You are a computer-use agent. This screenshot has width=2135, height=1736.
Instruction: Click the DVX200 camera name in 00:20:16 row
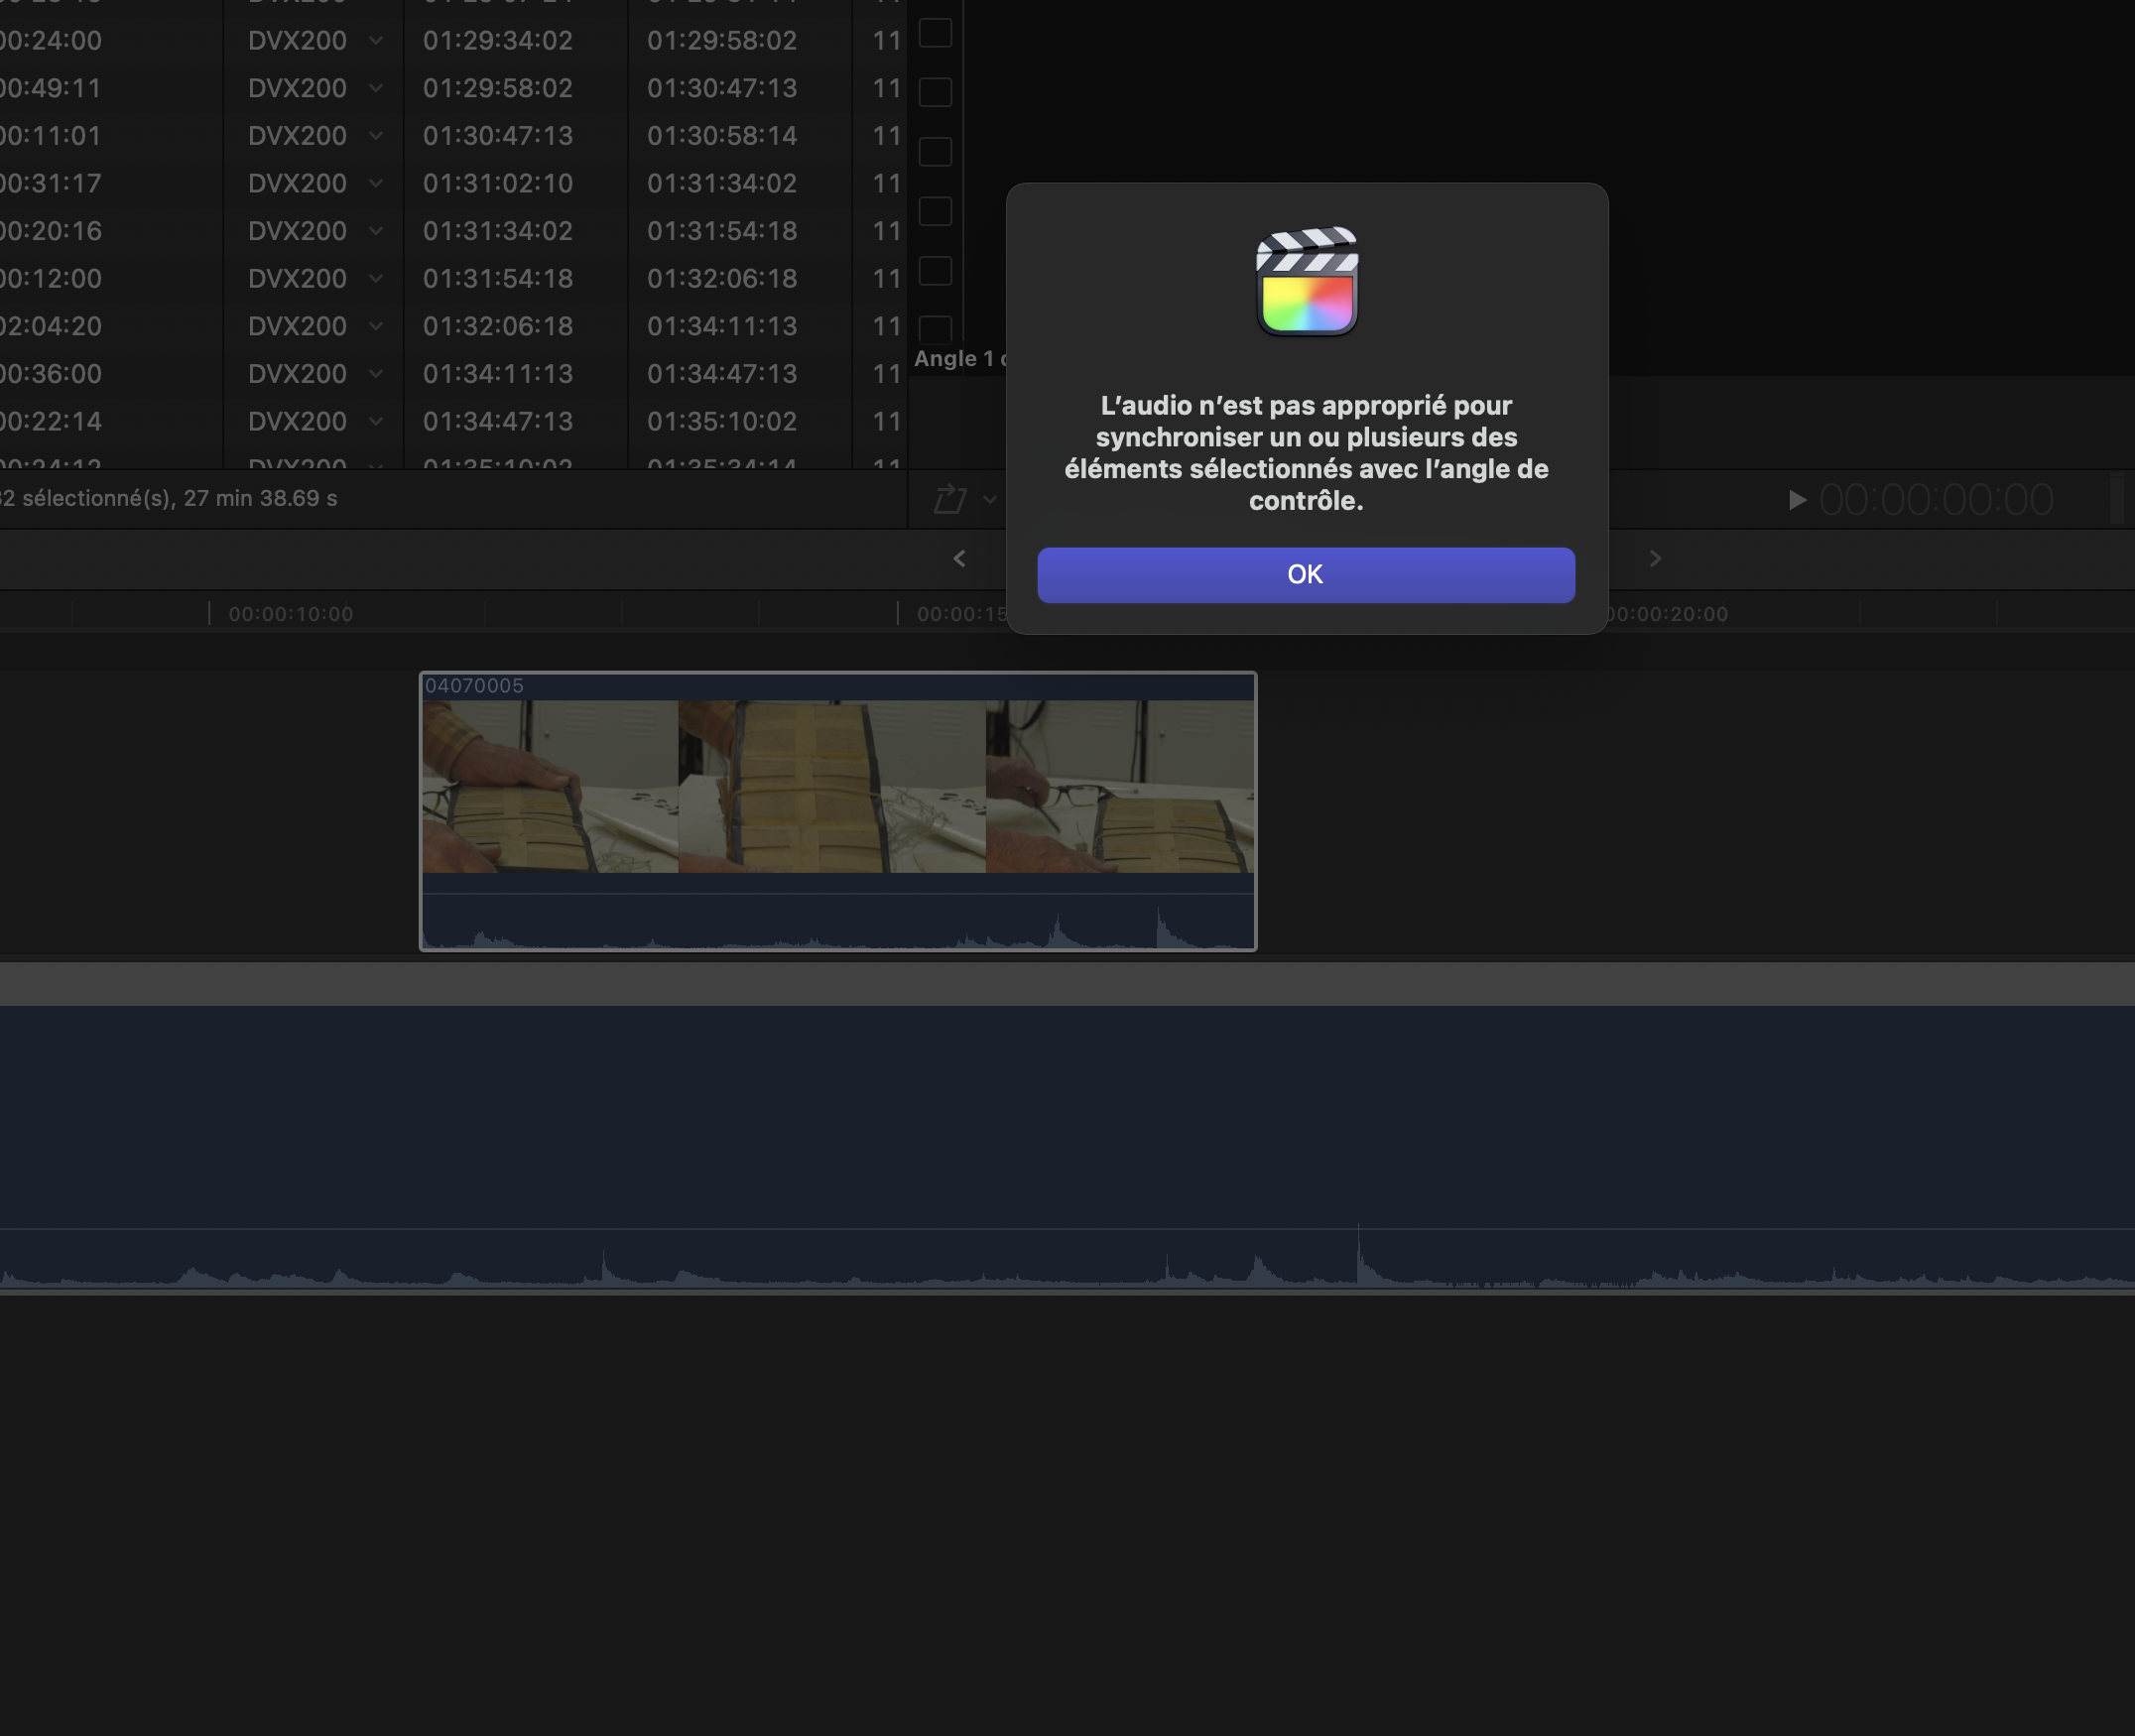click(297, 231)
